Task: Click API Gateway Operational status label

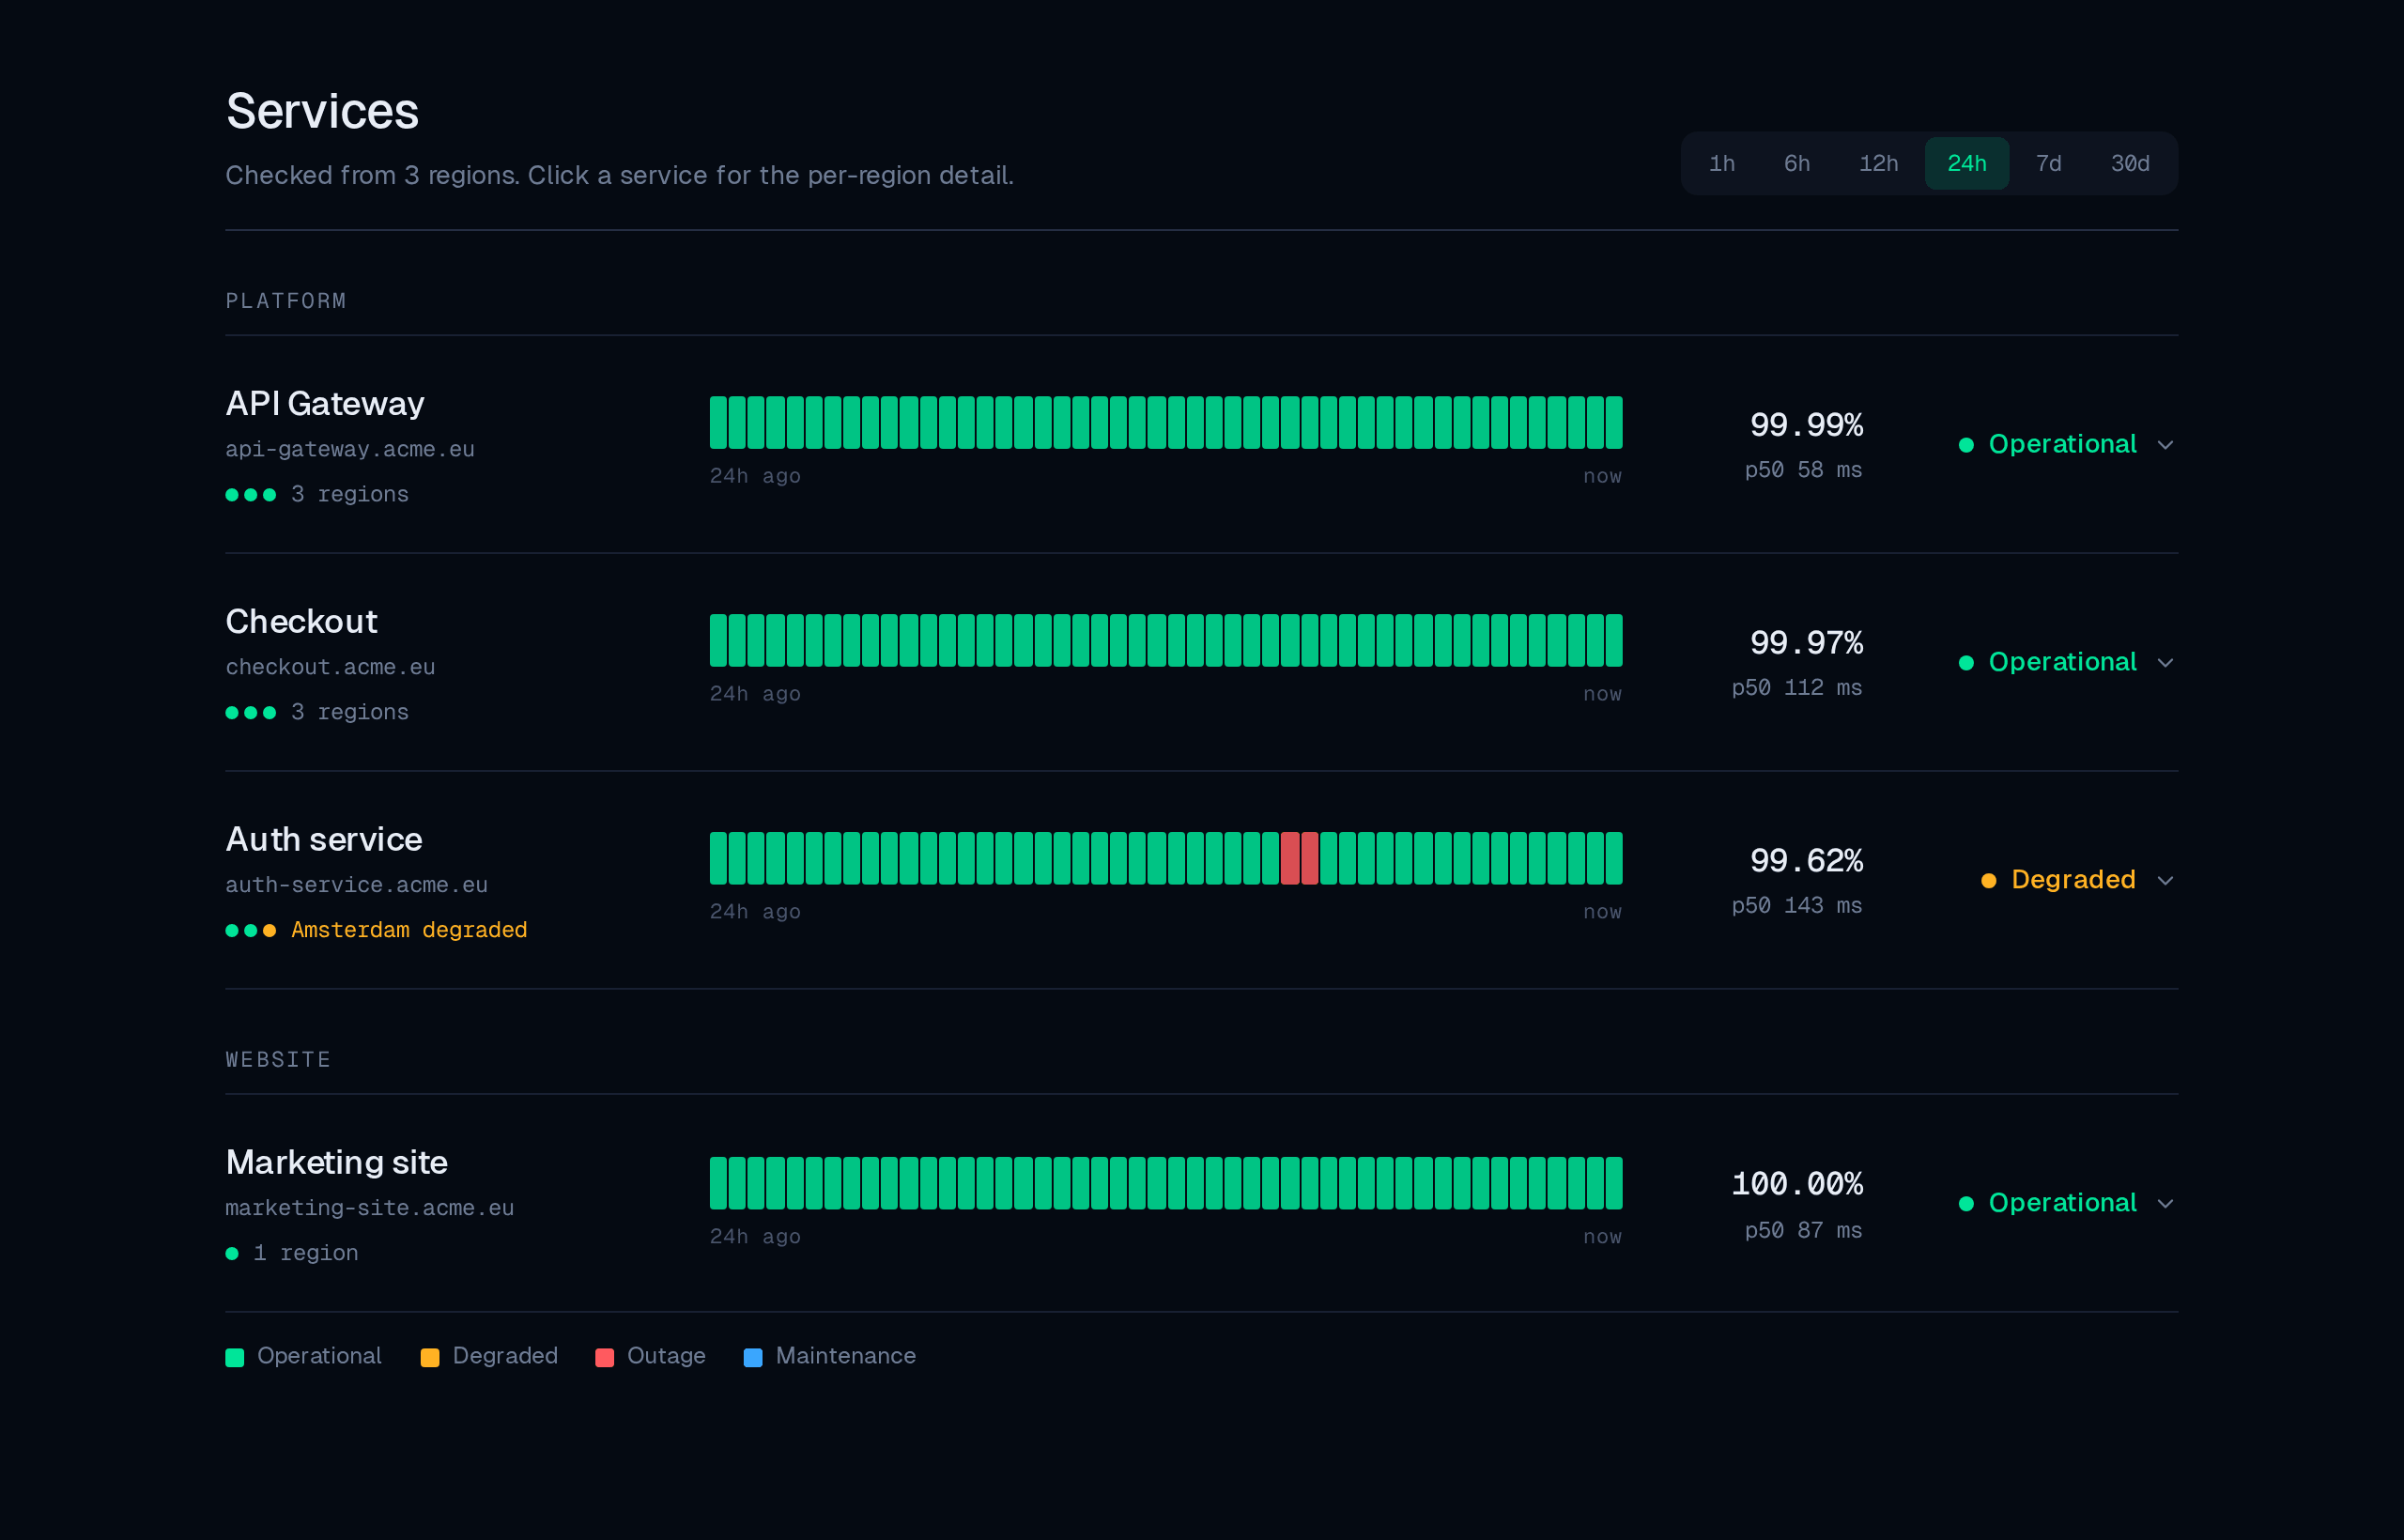Action: (2062, 444)
